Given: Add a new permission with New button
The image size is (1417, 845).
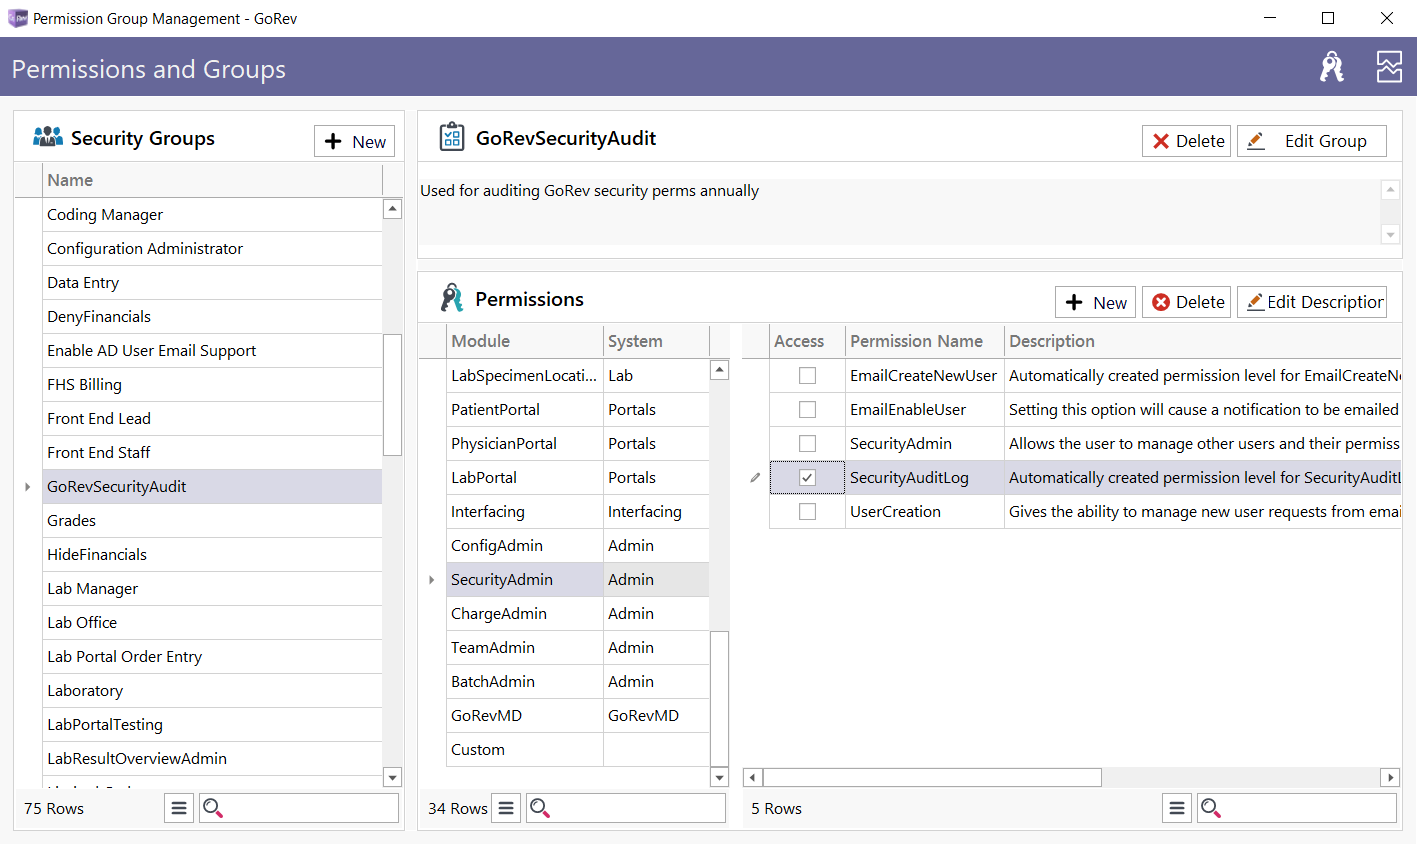Looking at the screenshot, I should tap(1095, 302).
